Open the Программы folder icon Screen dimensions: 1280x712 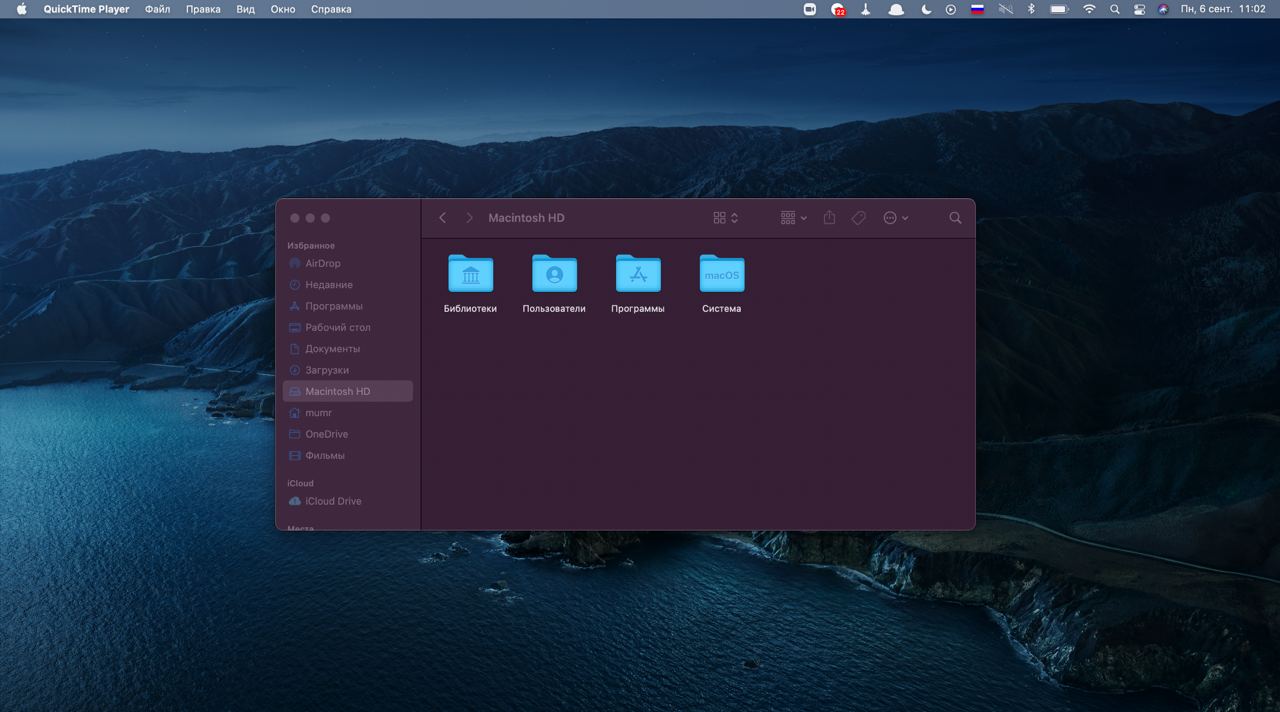point(638,274)
